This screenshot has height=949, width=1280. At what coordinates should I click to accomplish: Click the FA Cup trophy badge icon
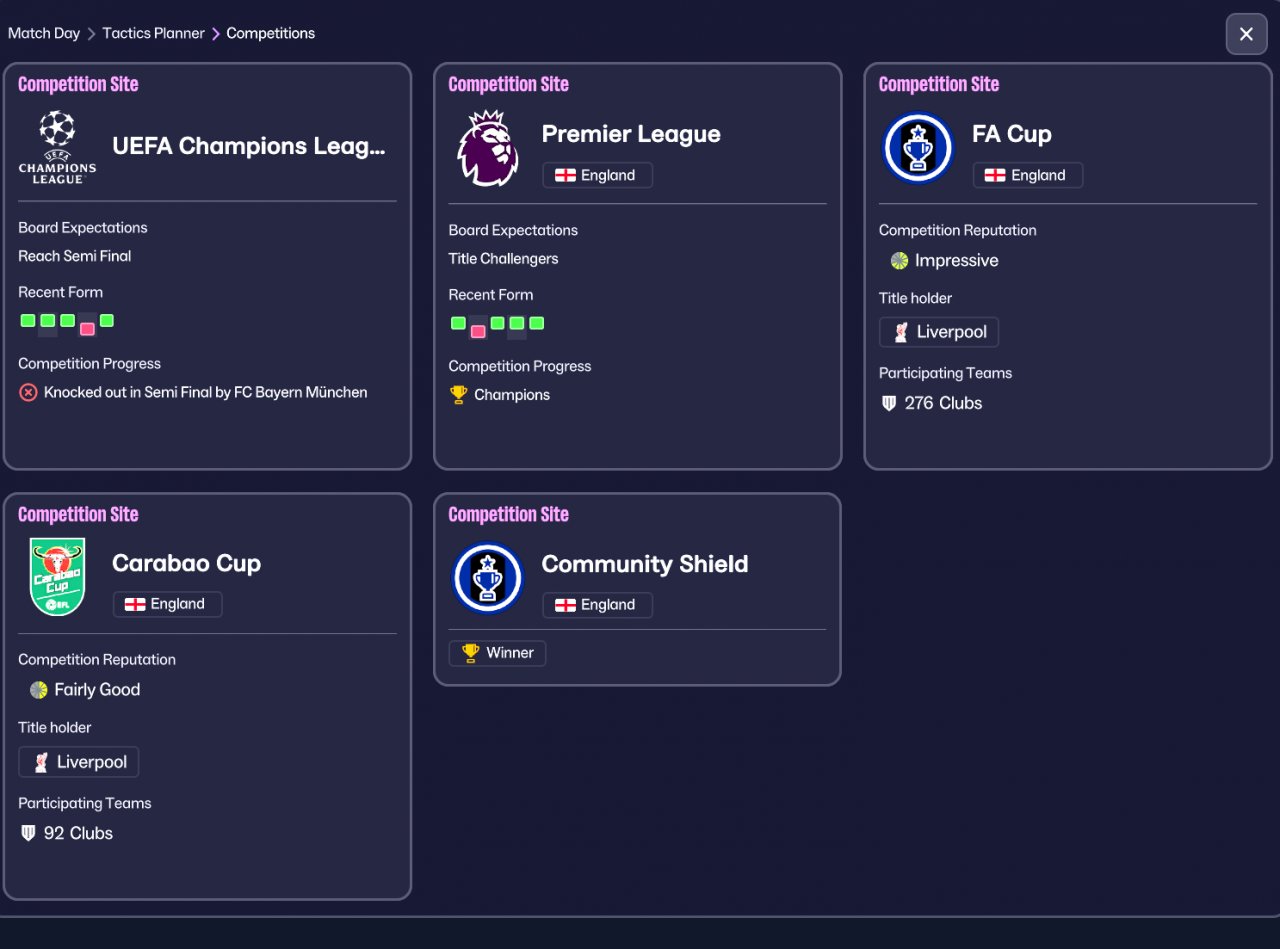pyautogui.click(x=918, y=148)
